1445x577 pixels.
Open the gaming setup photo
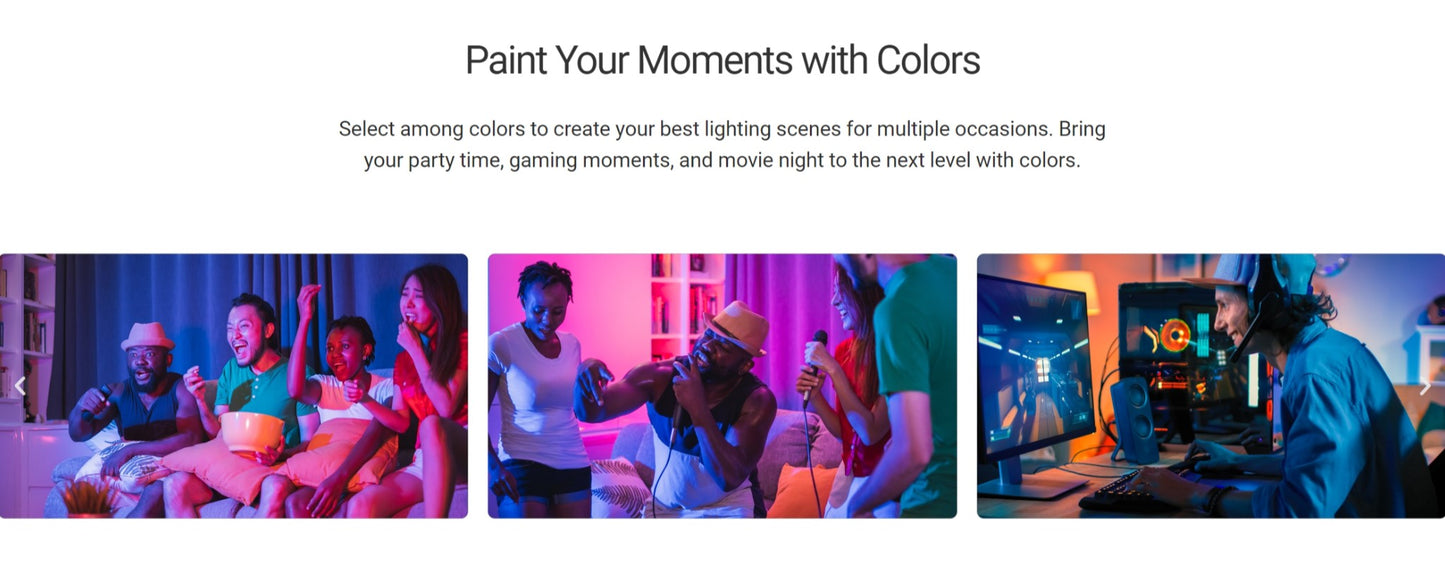coord(1210,385)
